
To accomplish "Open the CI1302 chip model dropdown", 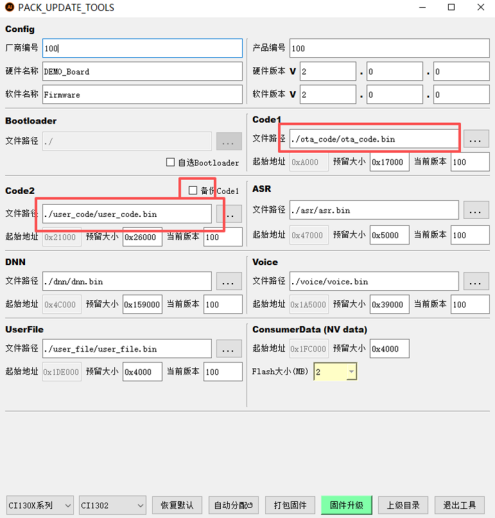I will 112,505.
